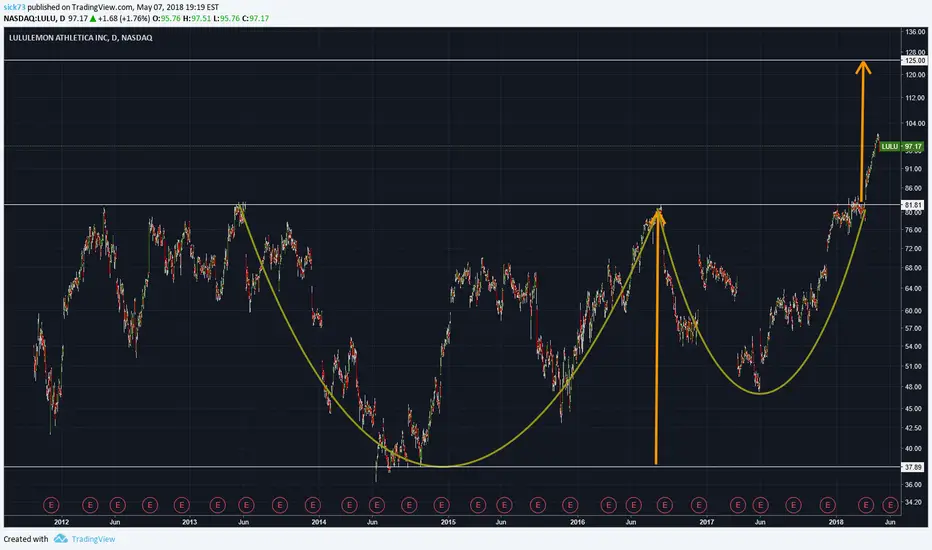
Task: Select the earnings E marker above Jun 2015
Action: click(x=504, y=505)
